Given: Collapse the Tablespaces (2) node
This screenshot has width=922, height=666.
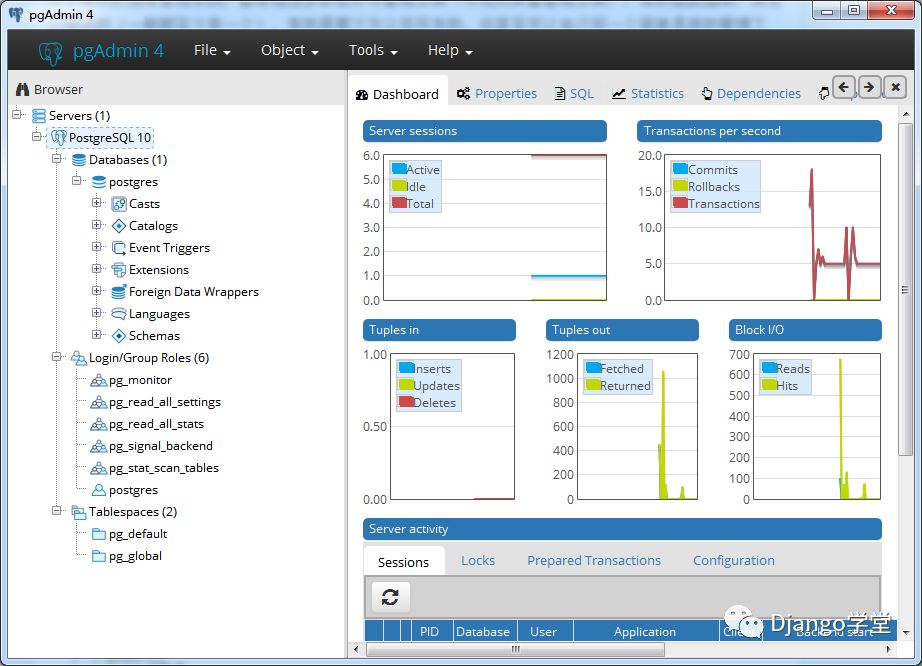Looking at the screenshot, I should tap(57, 511).
